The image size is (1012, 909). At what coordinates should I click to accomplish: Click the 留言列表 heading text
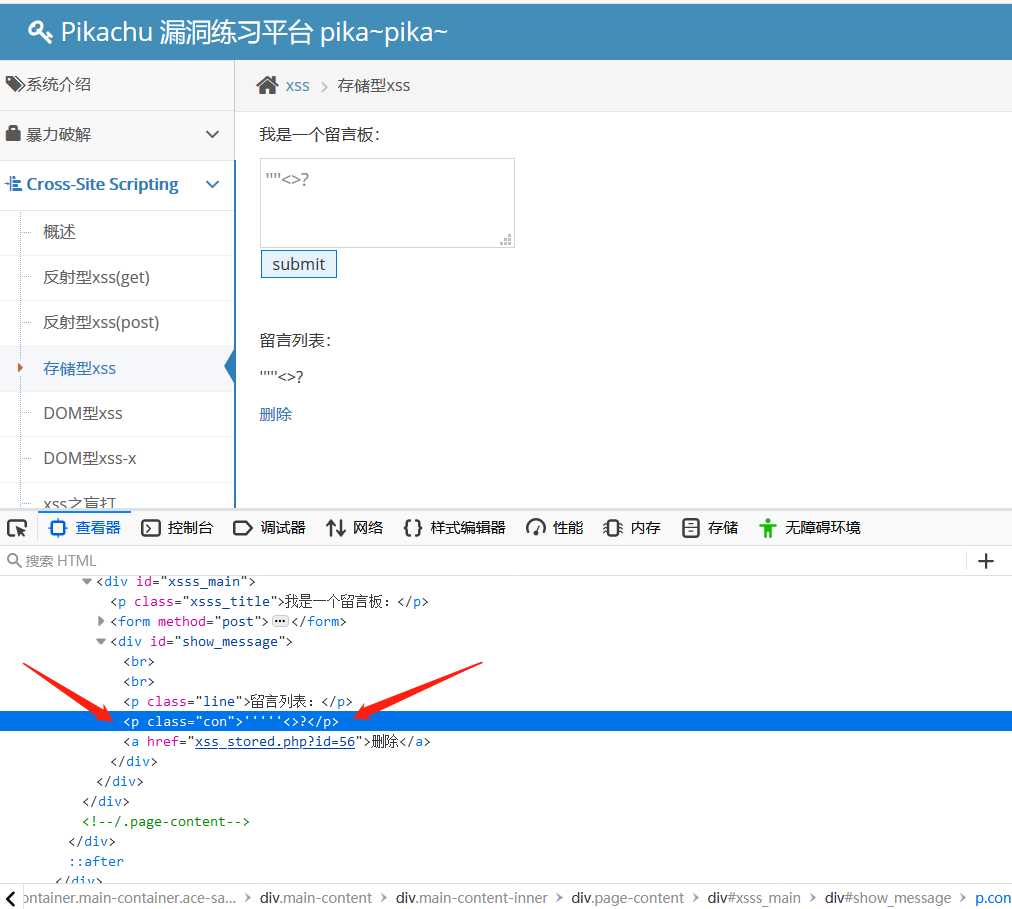[x=296, y=340]
